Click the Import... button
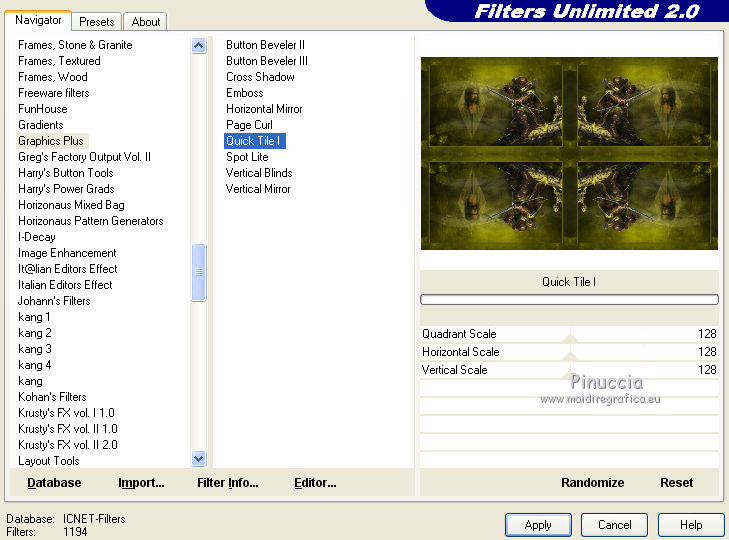 pyautogui.click(x=141, y=483)
